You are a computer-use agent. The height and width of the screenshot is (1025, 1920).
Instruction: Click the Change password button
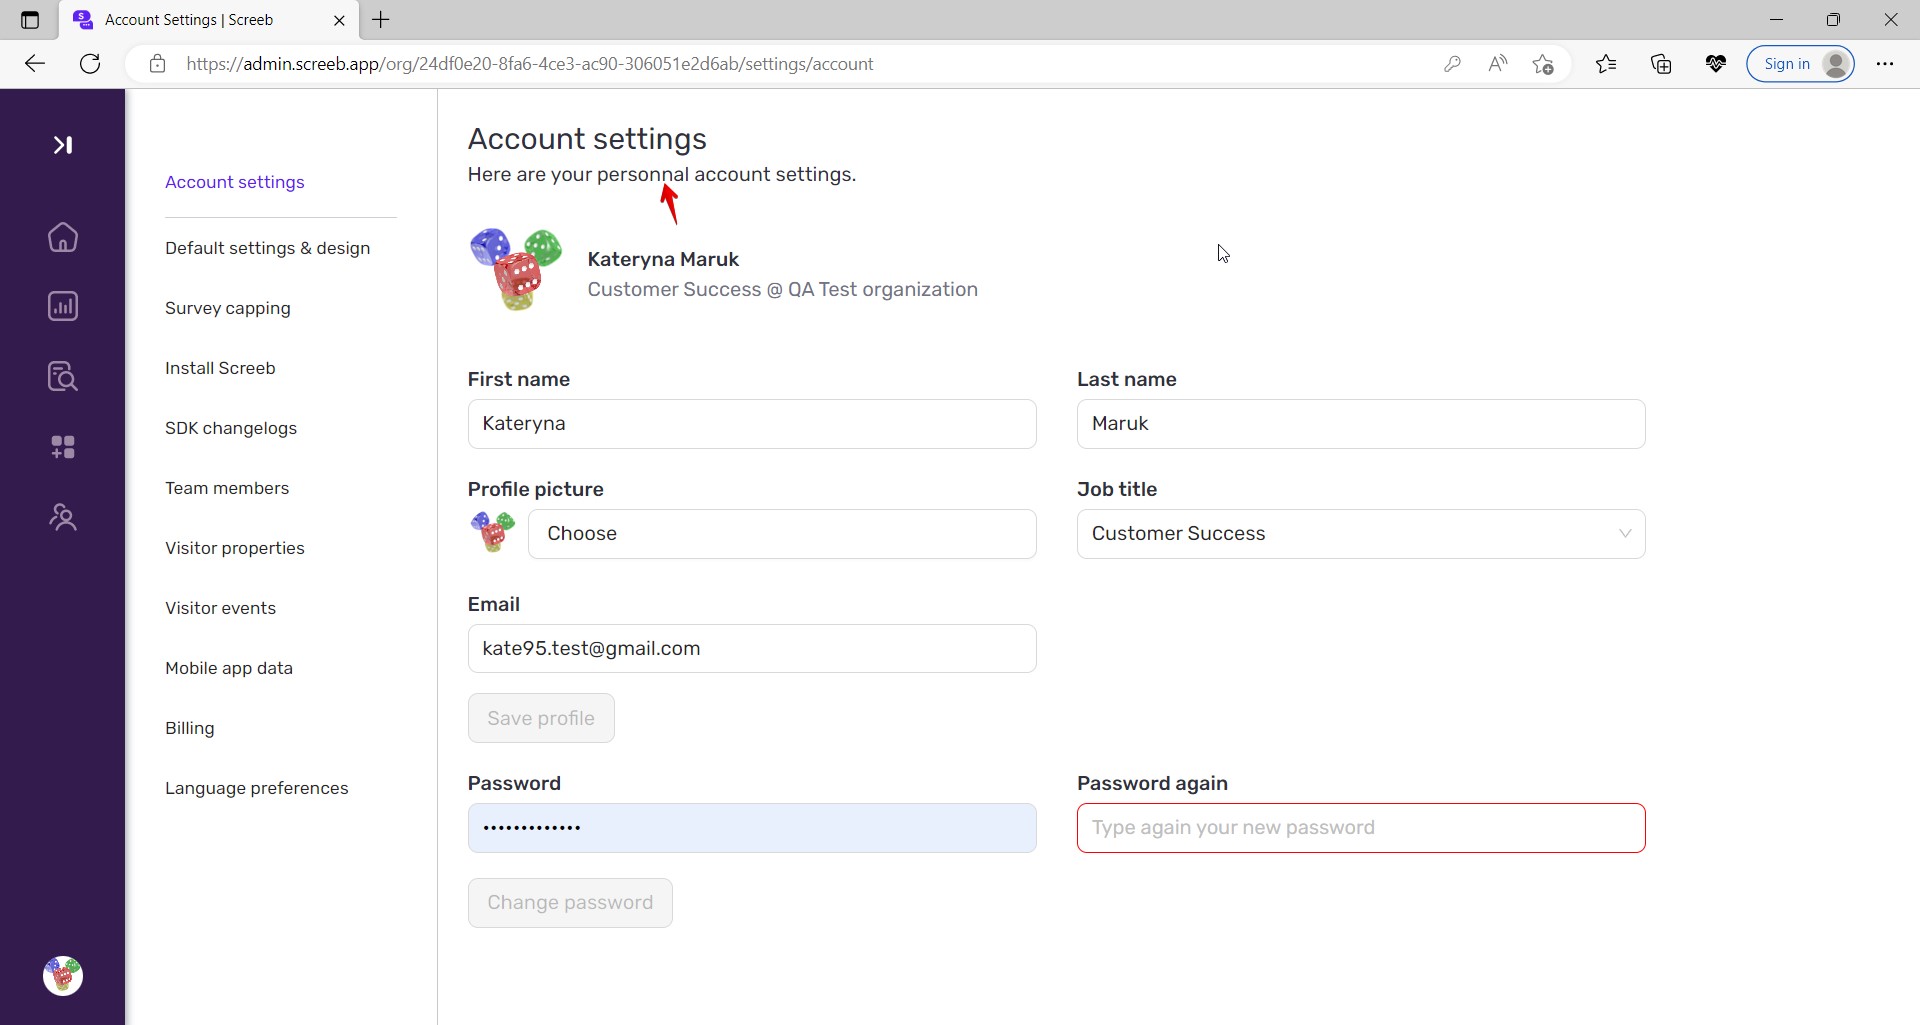tap(570, 903)
